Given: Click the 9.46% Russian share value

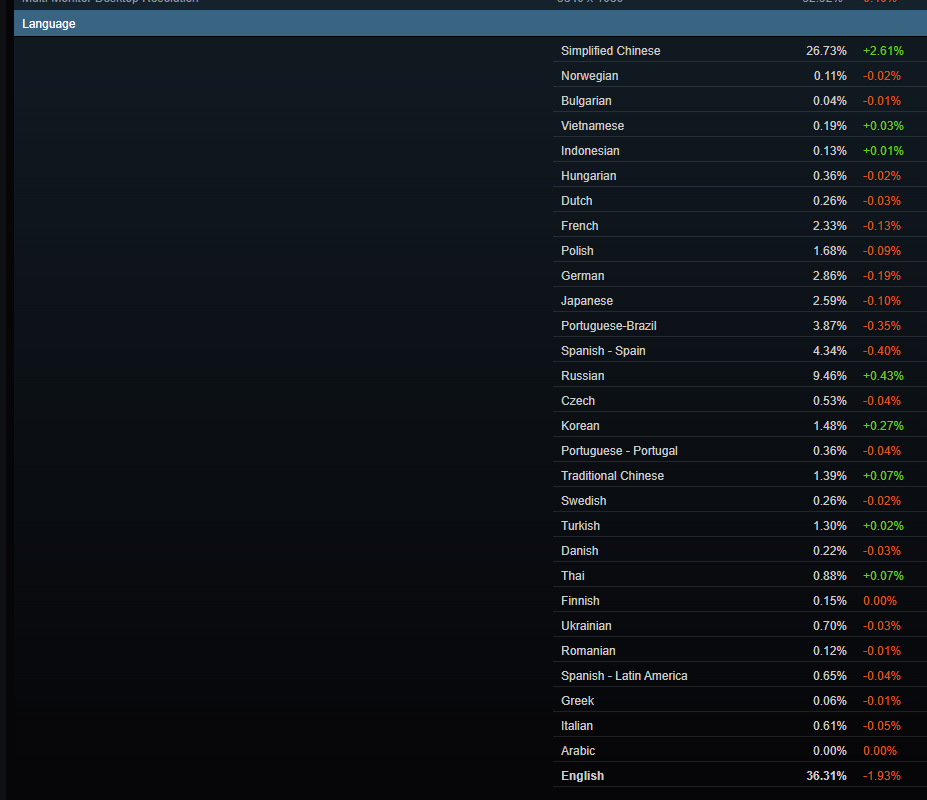Looking at the screenshot, I should pyautogui.click(x=829, y=375).
